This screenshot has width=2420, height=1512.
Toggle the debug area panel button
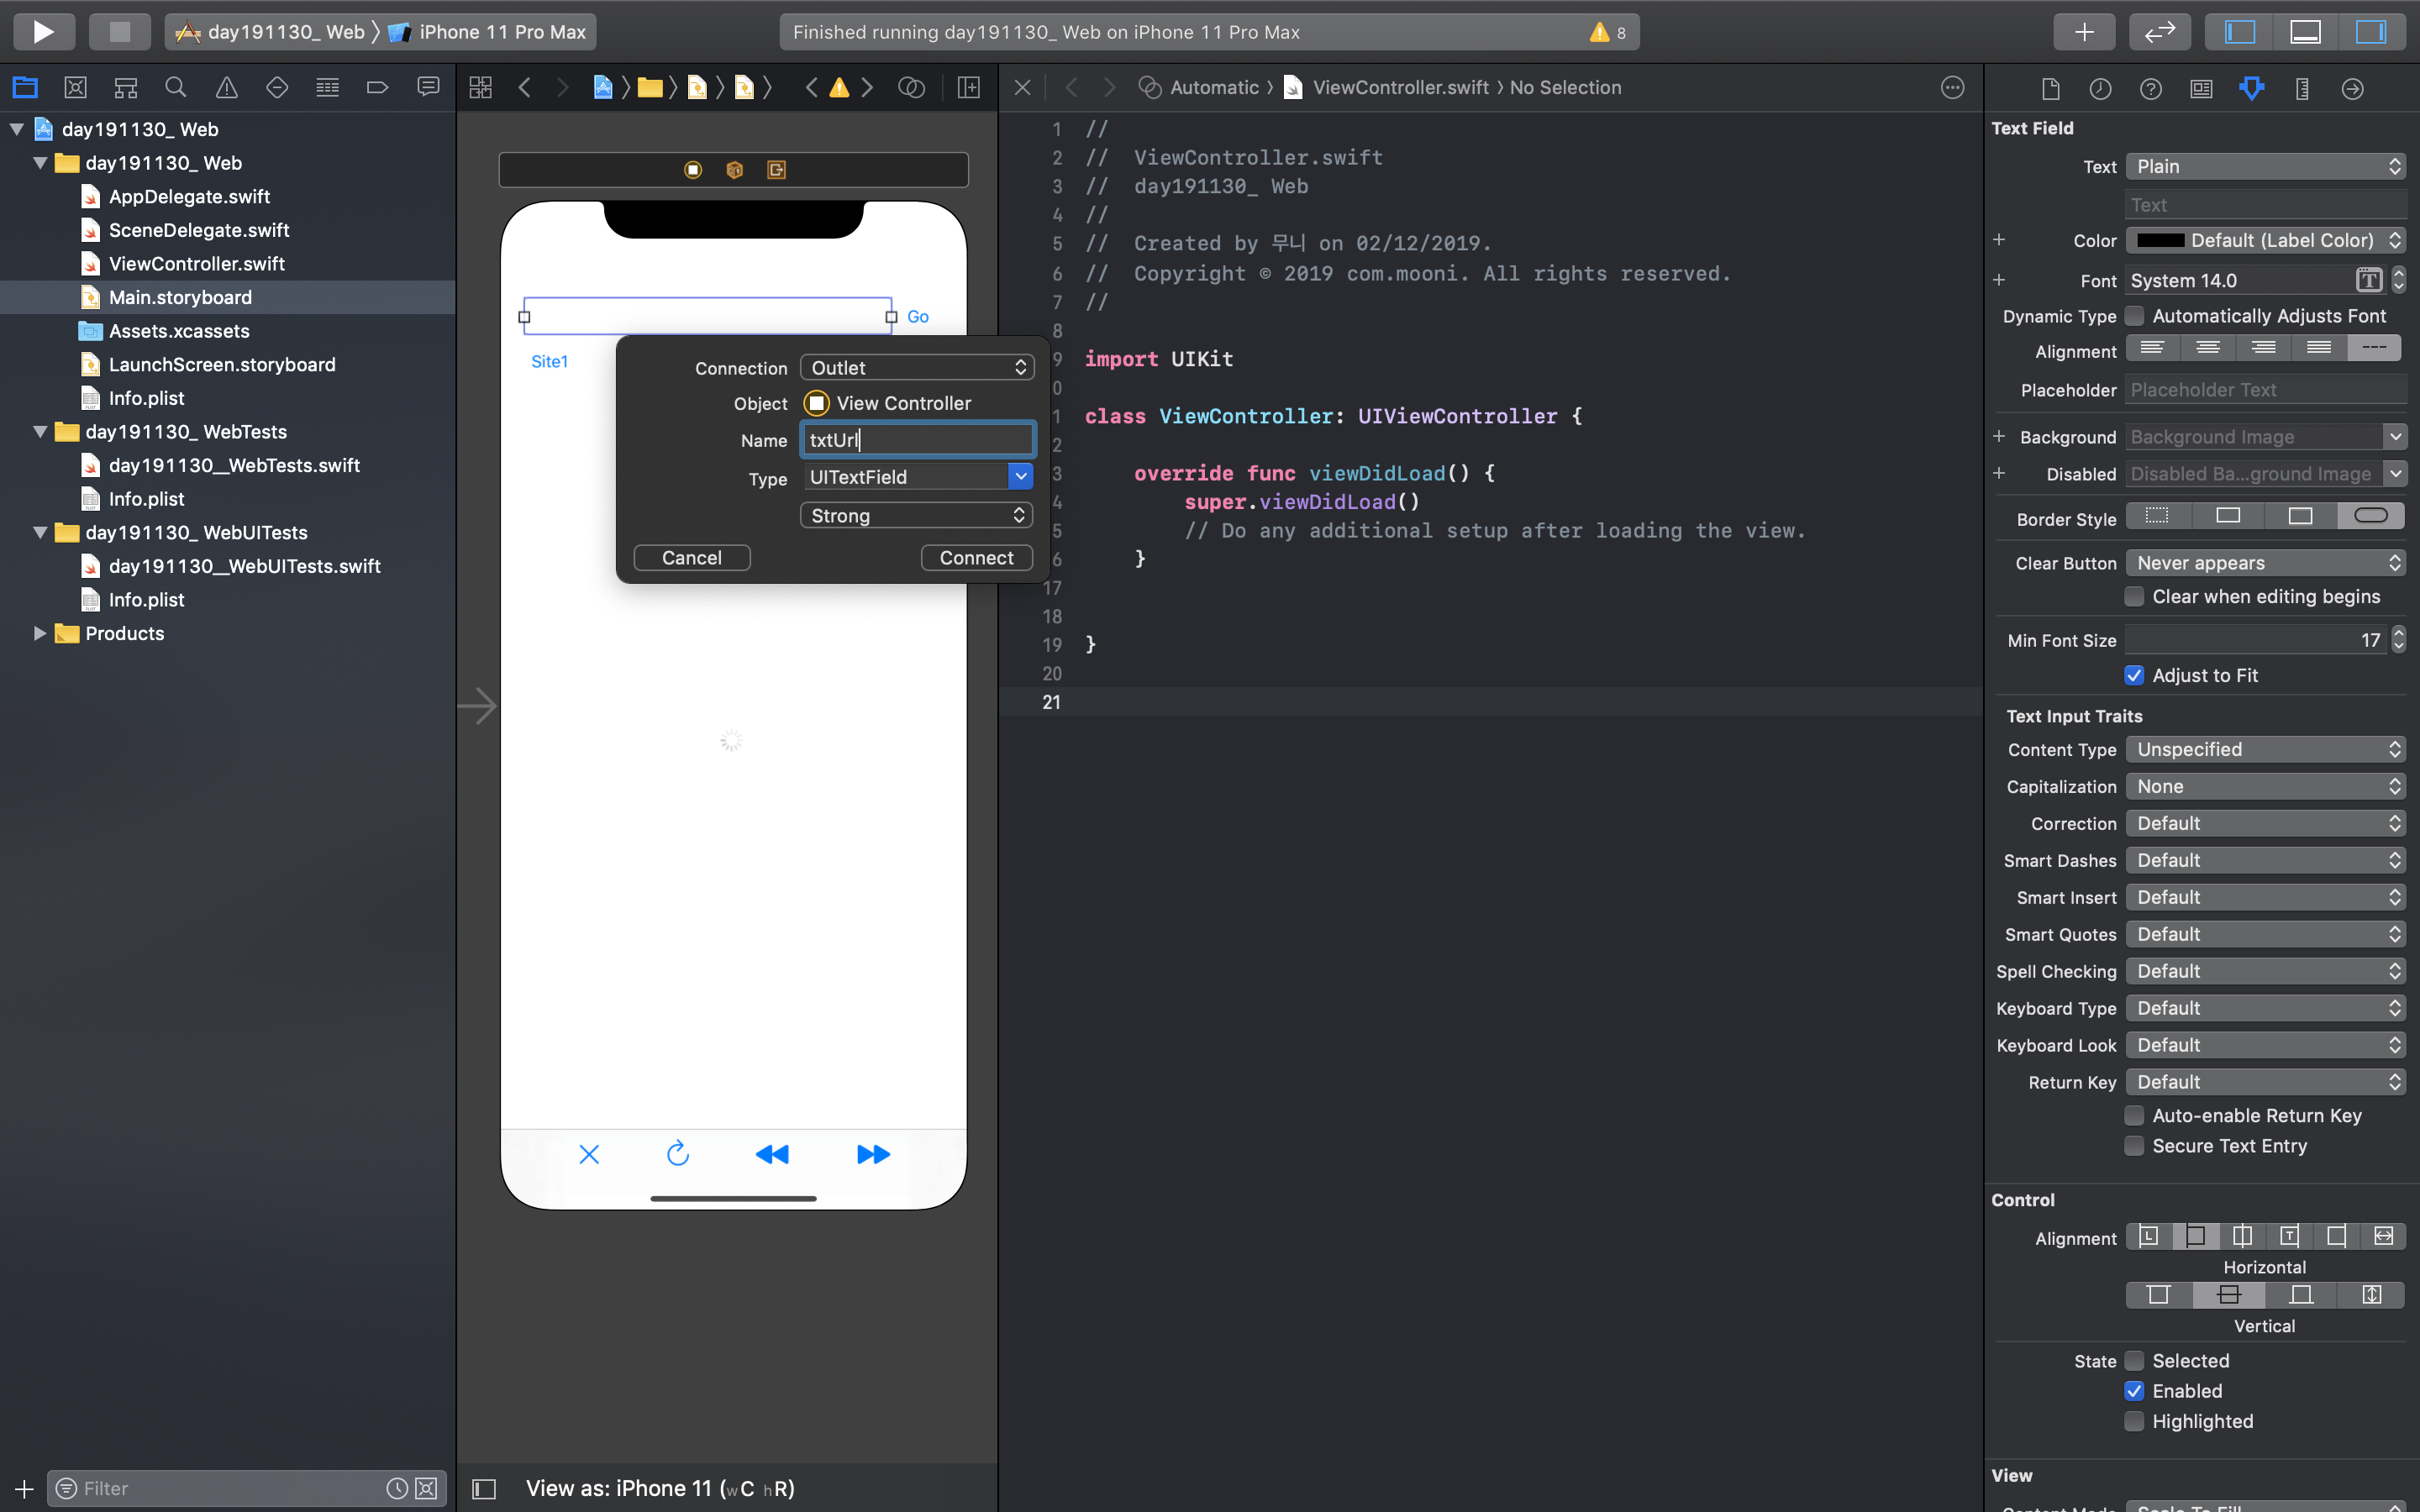[x=2304, y=32]
